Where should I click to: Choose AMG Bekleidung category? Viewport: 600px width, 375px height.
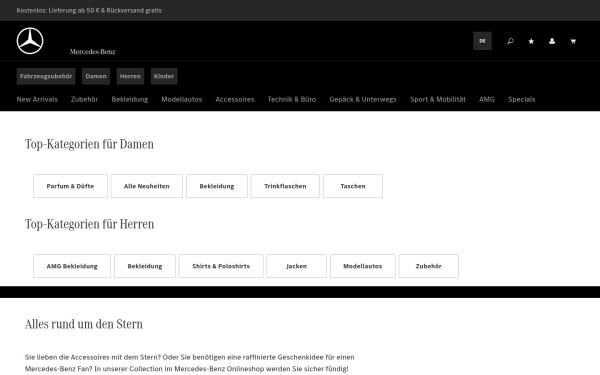pos(72,266)
